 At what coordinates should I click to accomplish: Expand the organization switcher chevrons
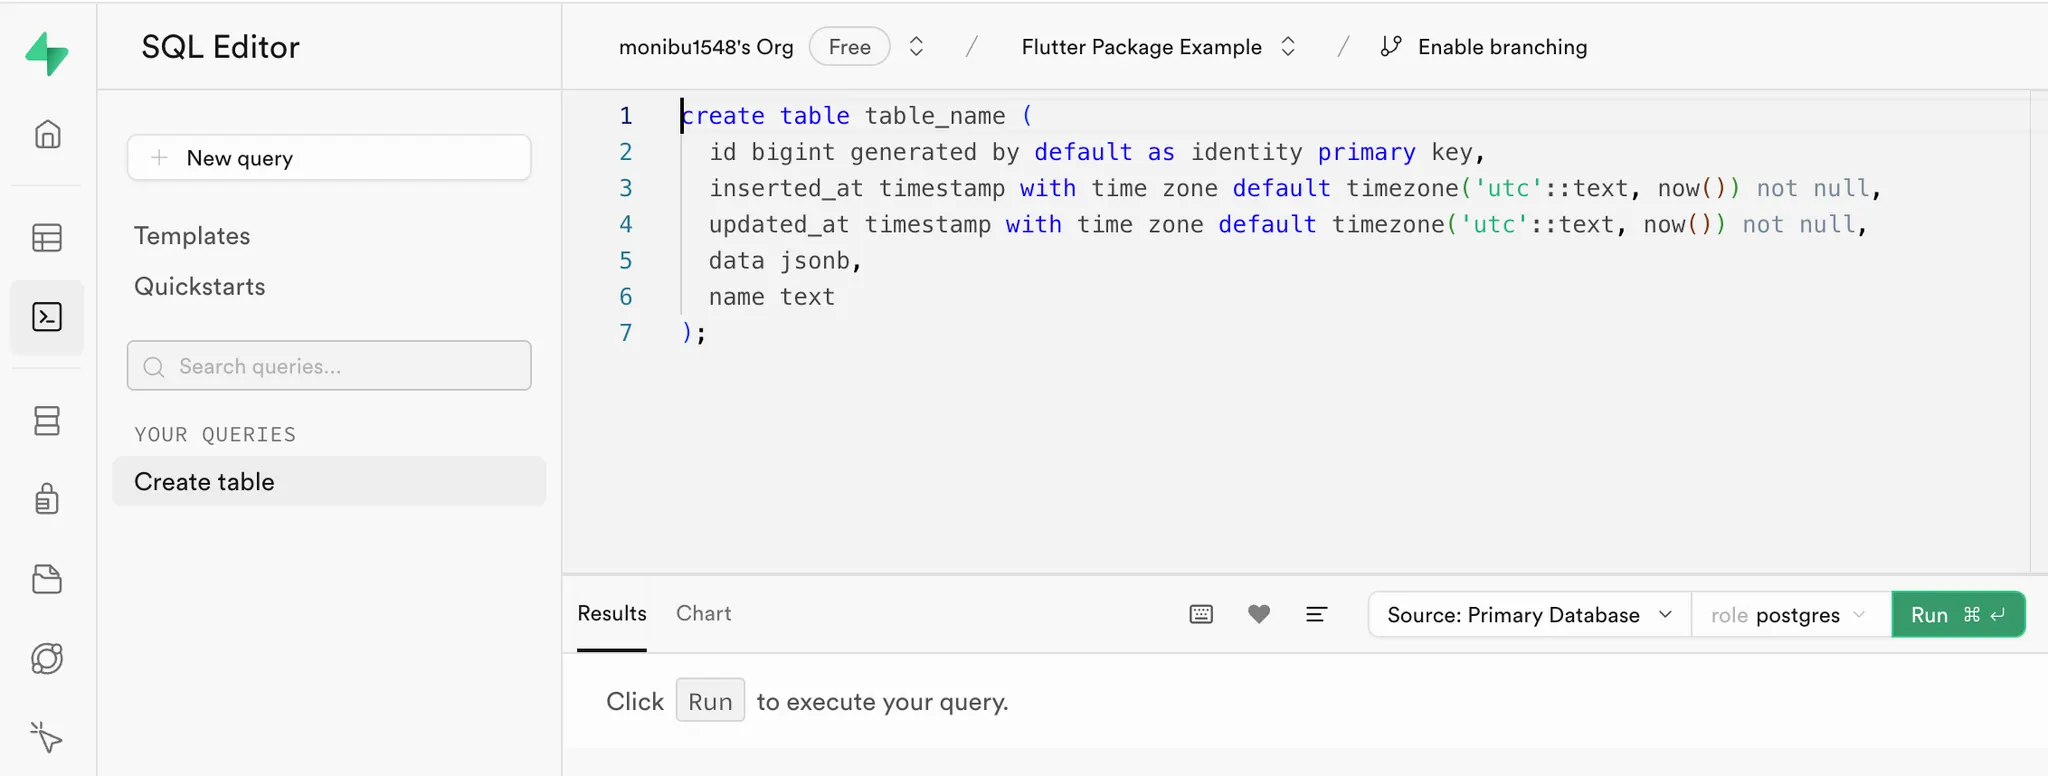916,47
